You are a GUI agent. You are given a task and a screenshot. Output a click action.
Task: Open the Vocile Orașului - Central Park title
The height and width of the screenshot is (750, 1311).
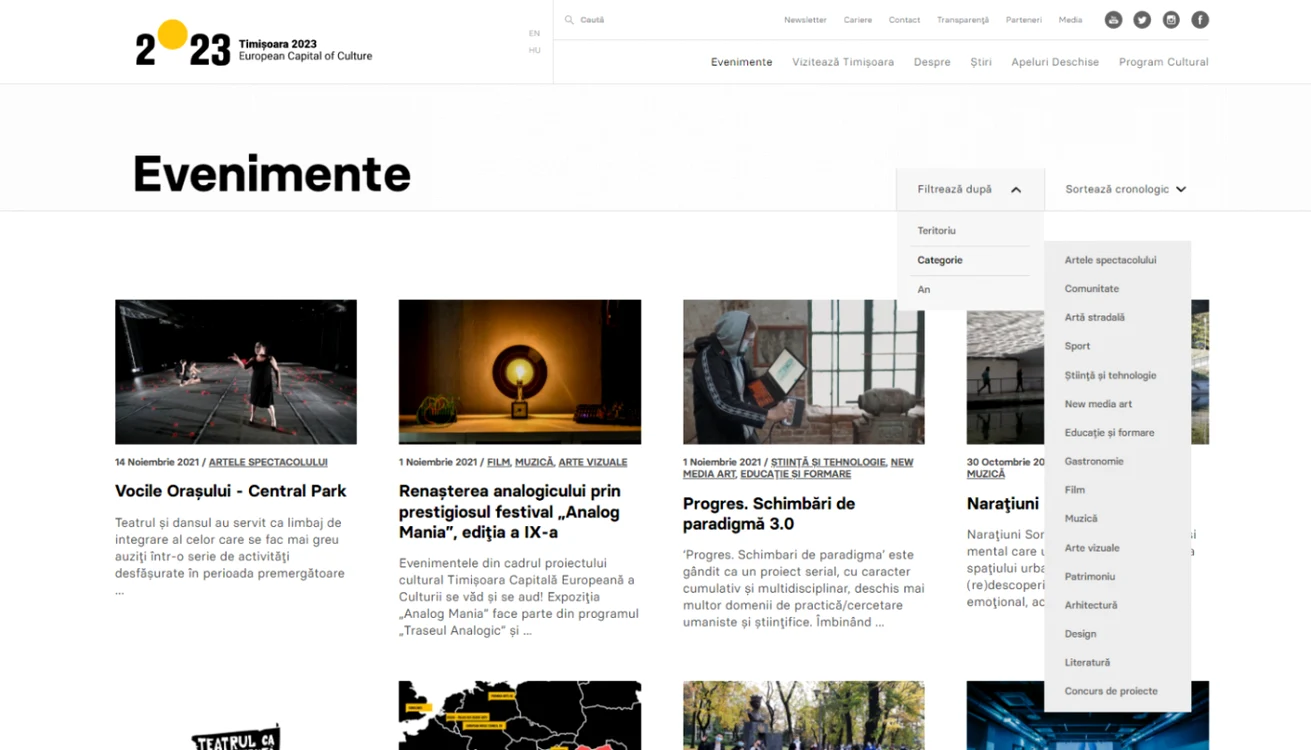(231, 491)
